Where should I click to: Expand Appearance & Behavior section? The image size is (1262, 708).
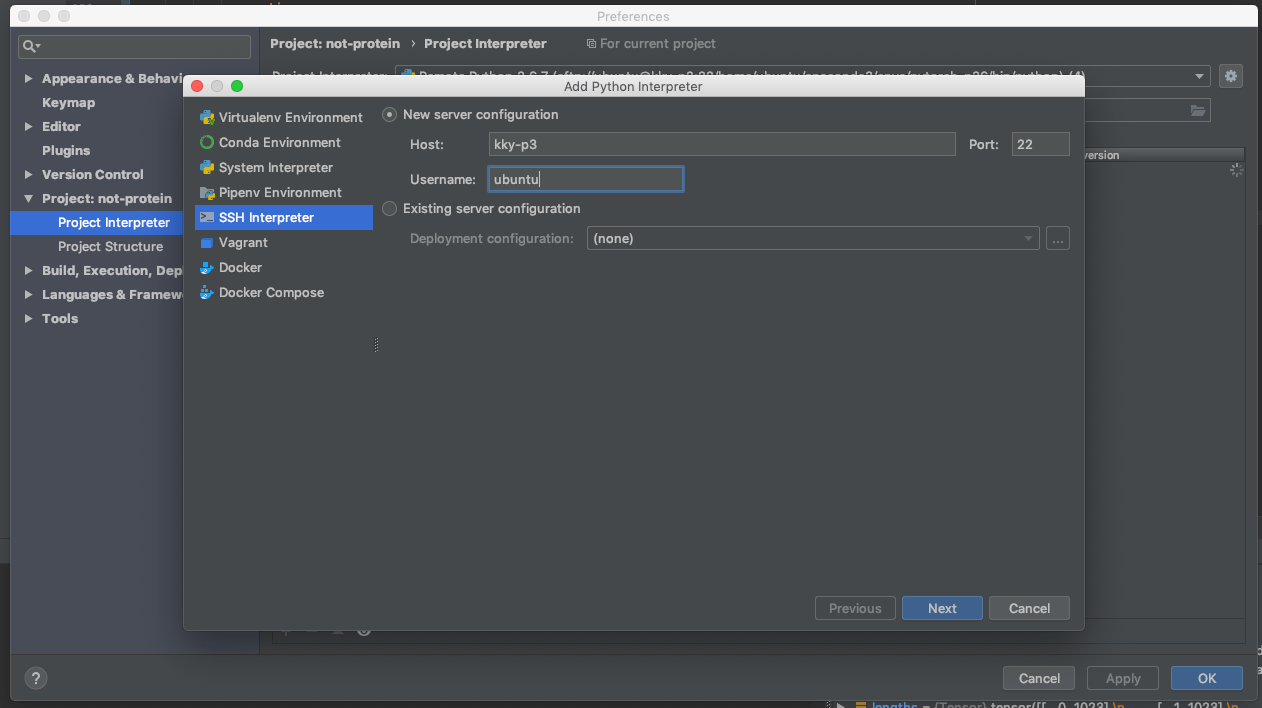28,78
